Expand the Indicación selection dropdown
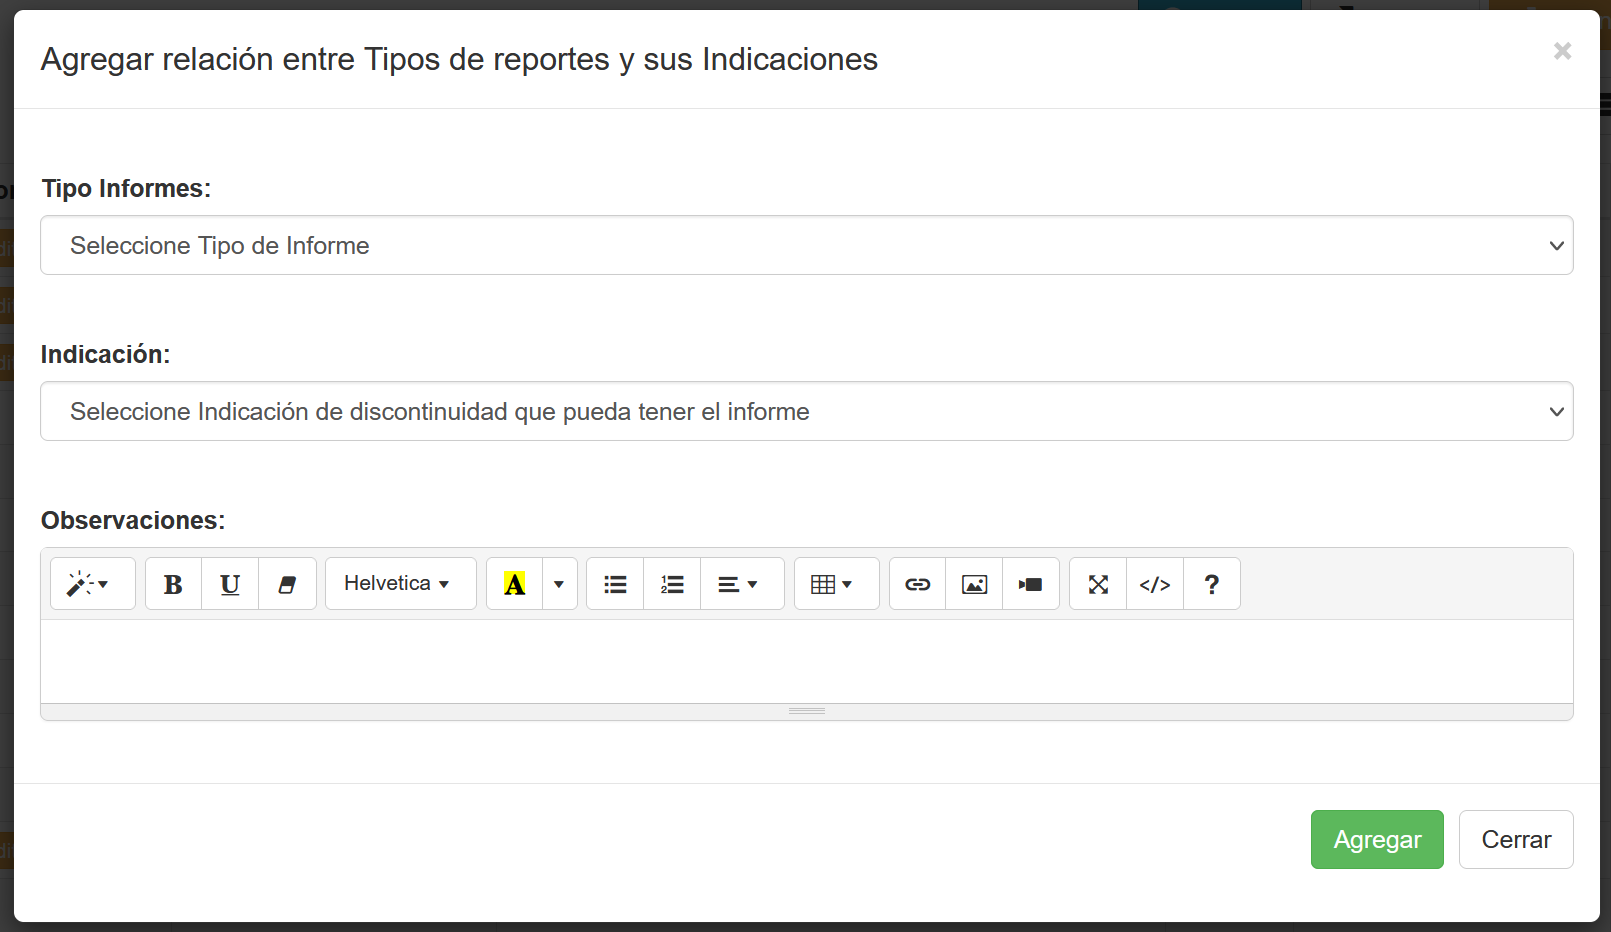 point(806,411)
